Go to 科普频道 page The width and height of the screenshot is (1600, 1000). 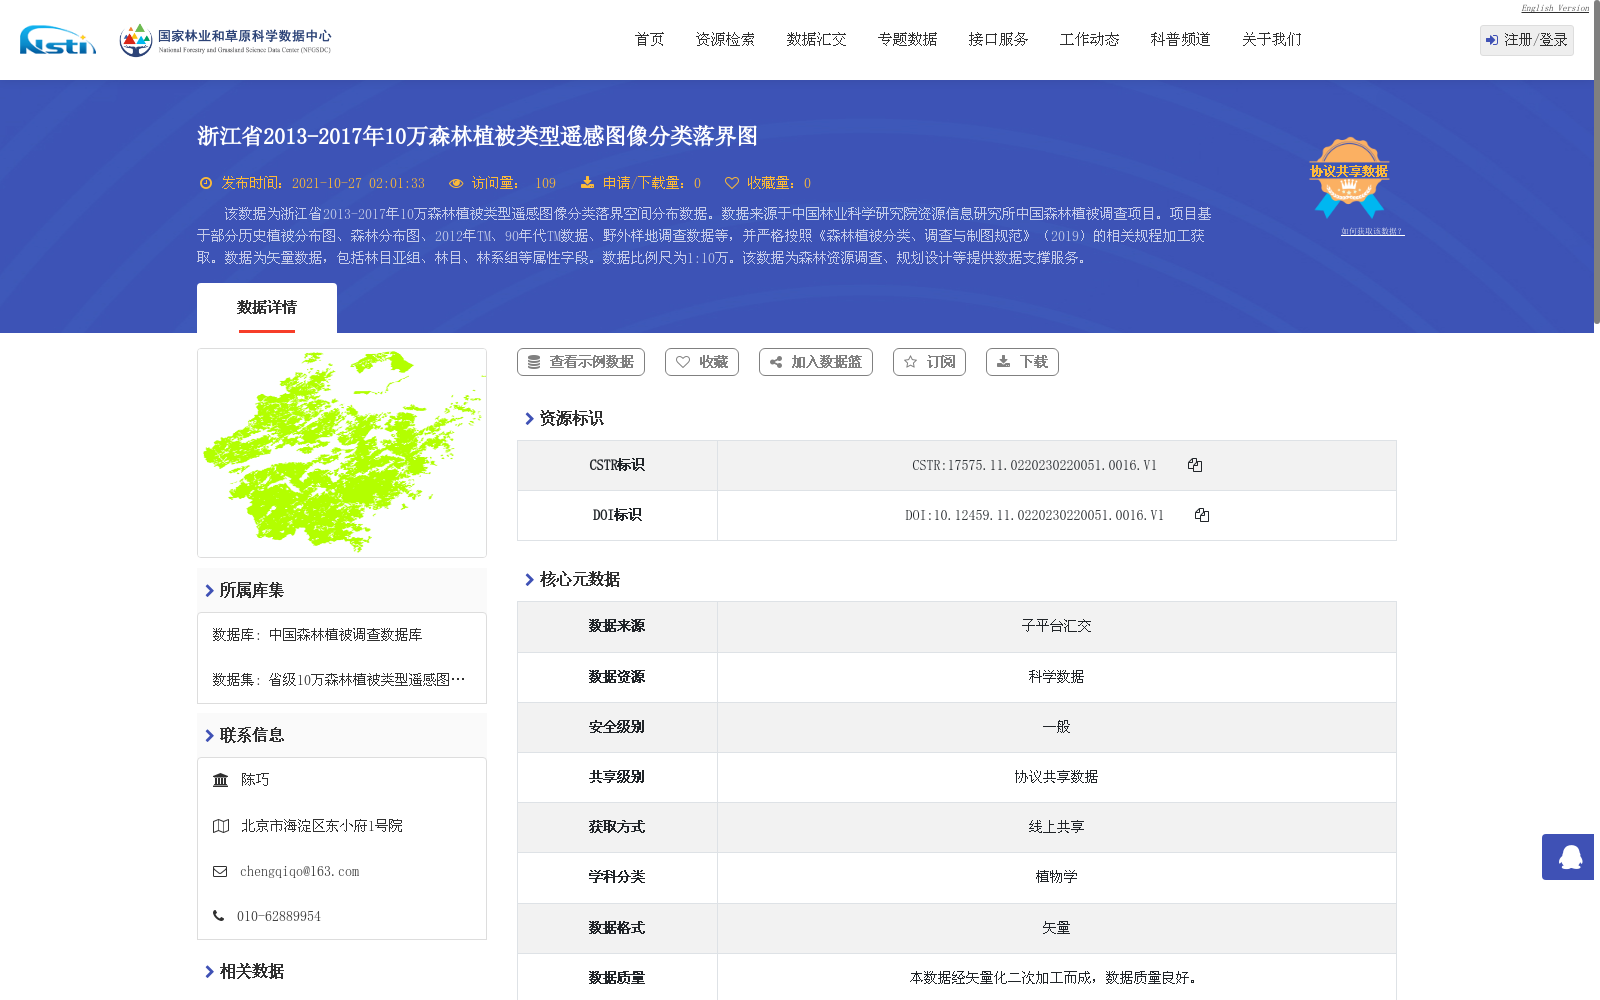click(1180, 40)
